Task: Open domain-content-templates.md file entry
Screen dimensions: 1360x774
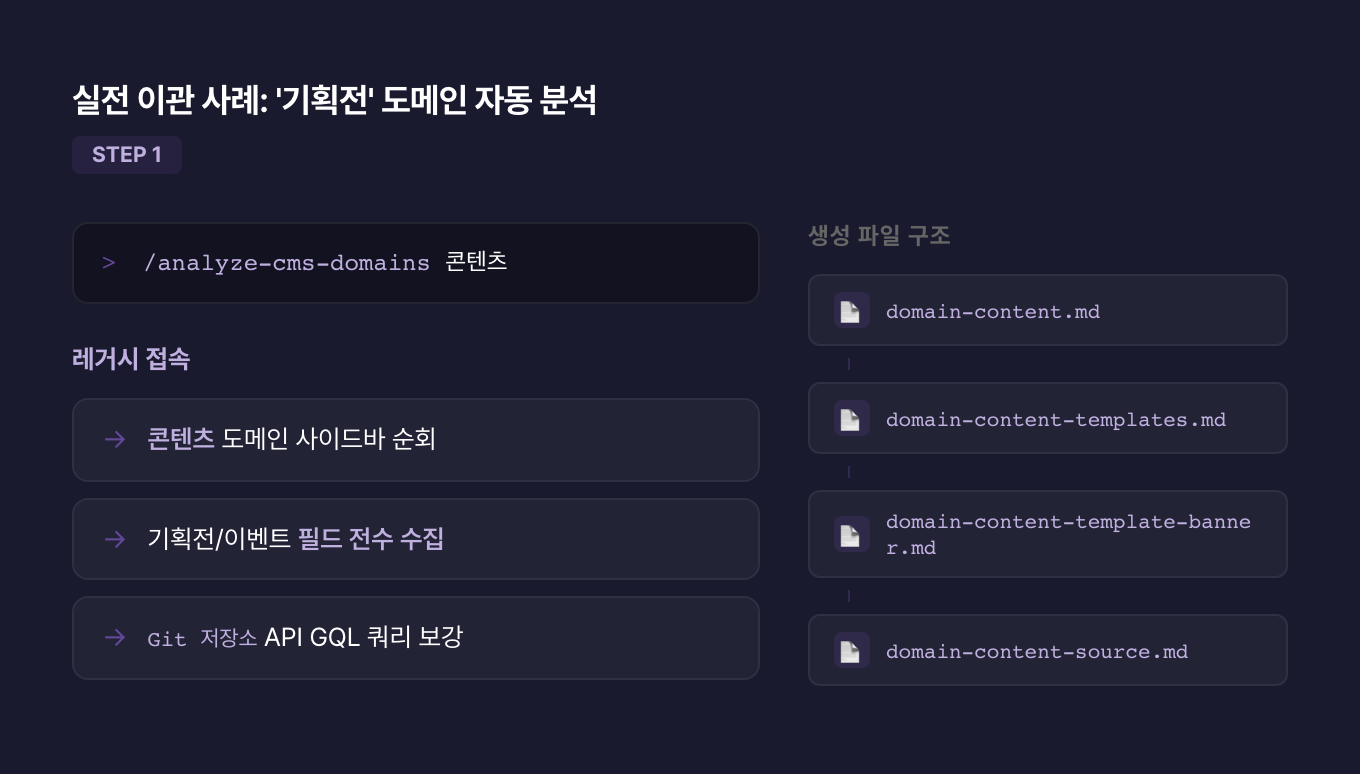Action: click(x=1056, y=419)
